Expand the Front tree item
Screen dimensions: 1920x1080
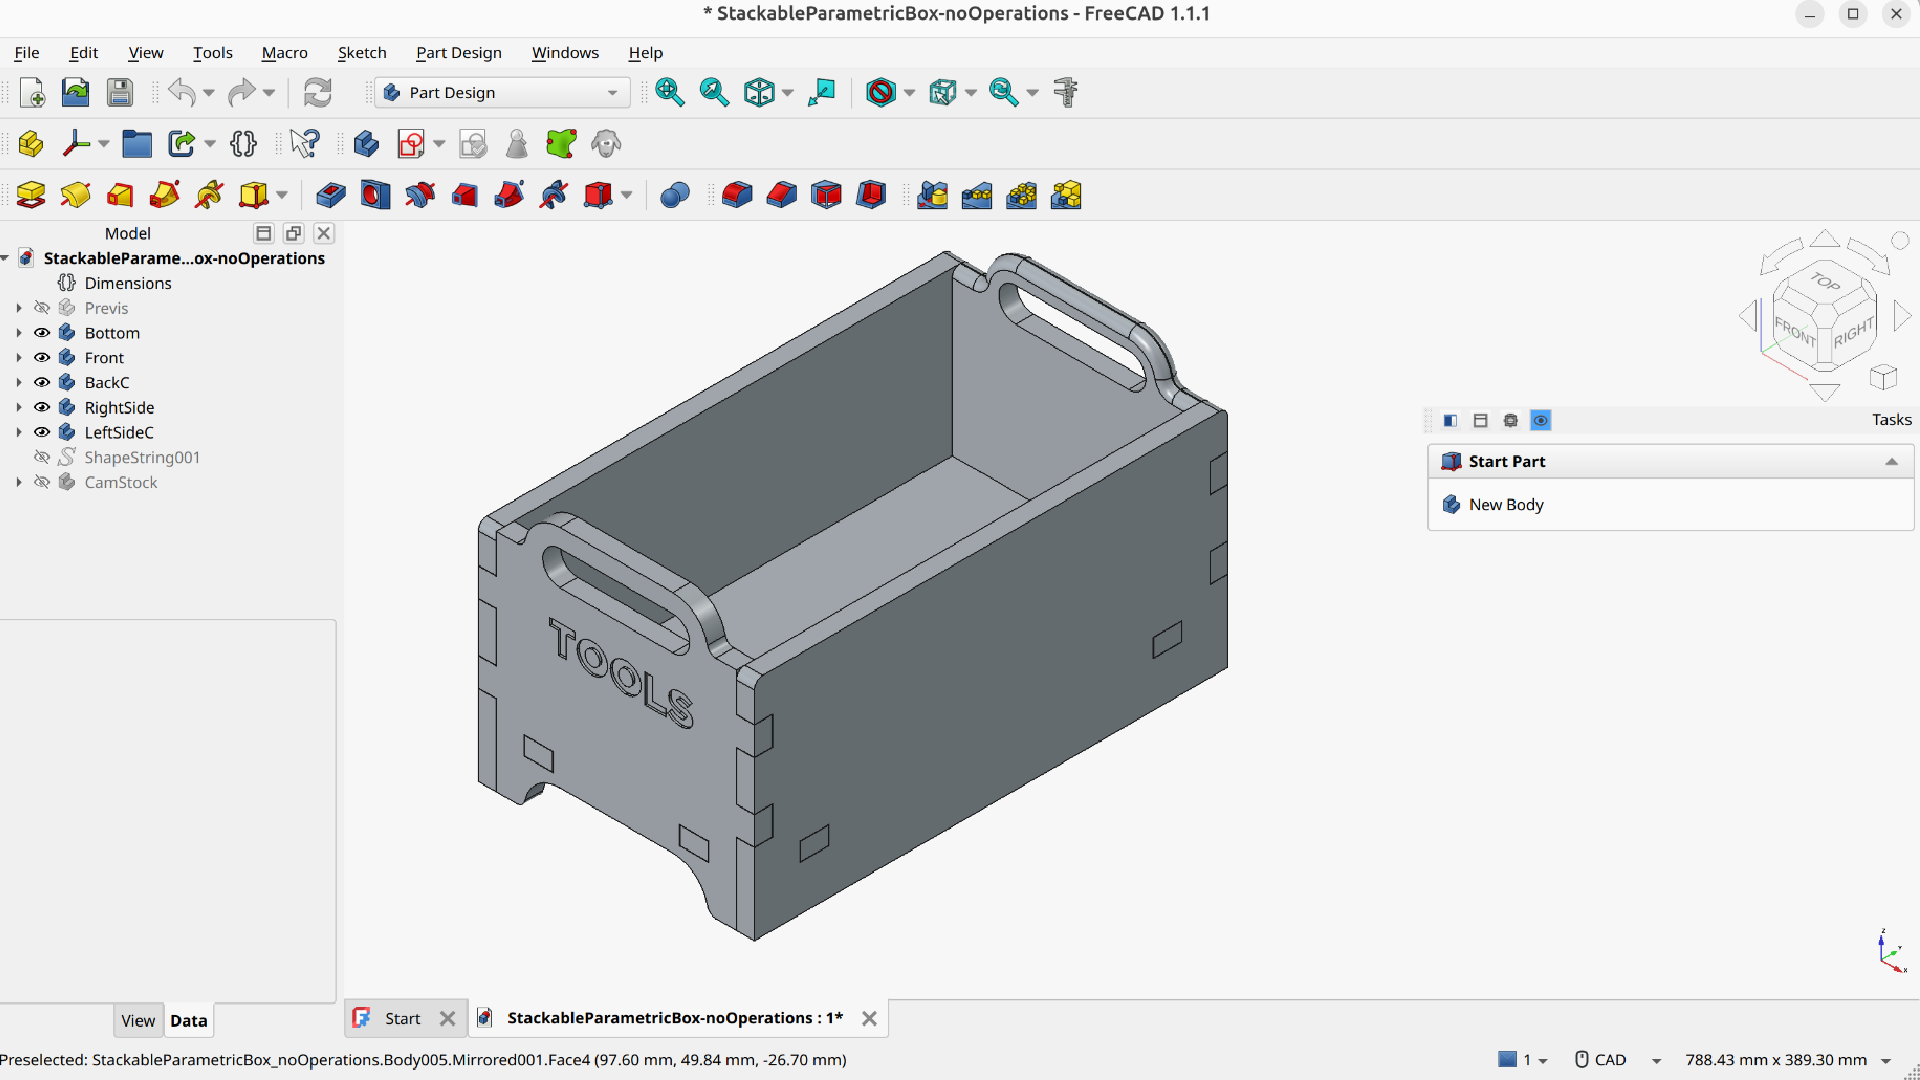(x=19, y=358)
